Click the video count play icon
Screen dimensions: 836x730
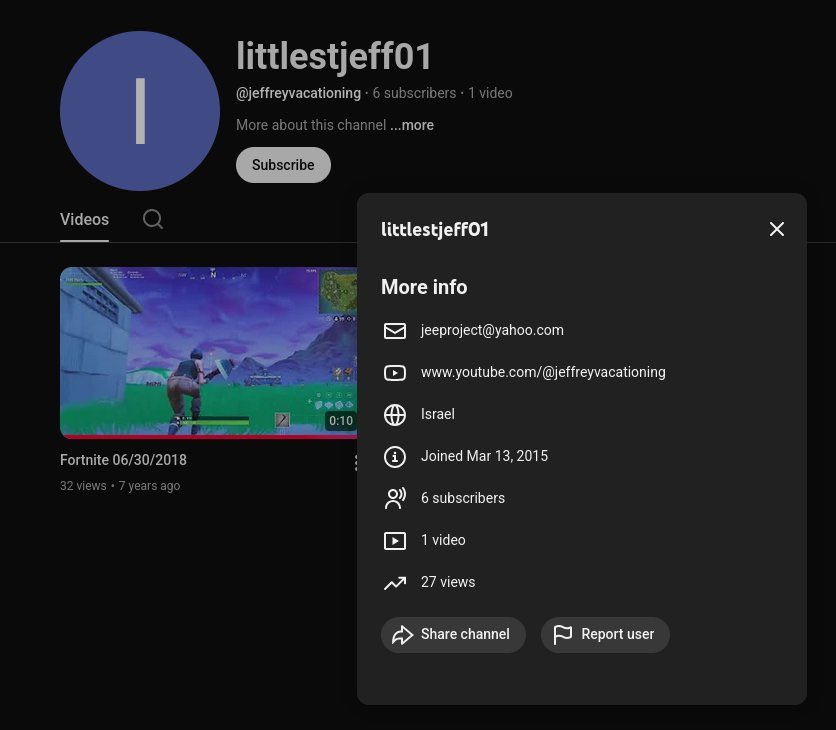pos(395,541)
